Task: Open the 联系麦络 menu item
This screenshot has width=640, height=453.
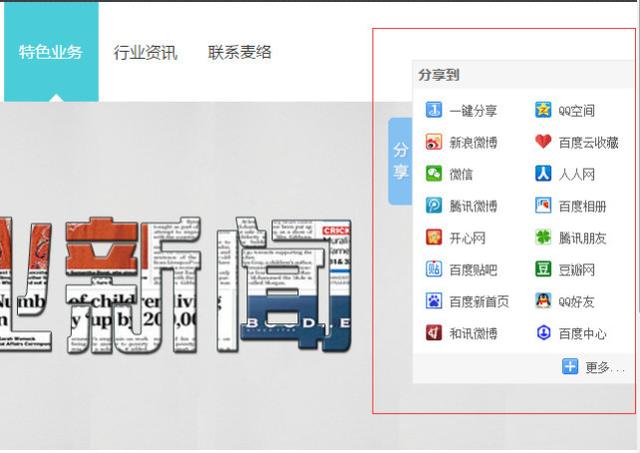Action: point(240,52)
